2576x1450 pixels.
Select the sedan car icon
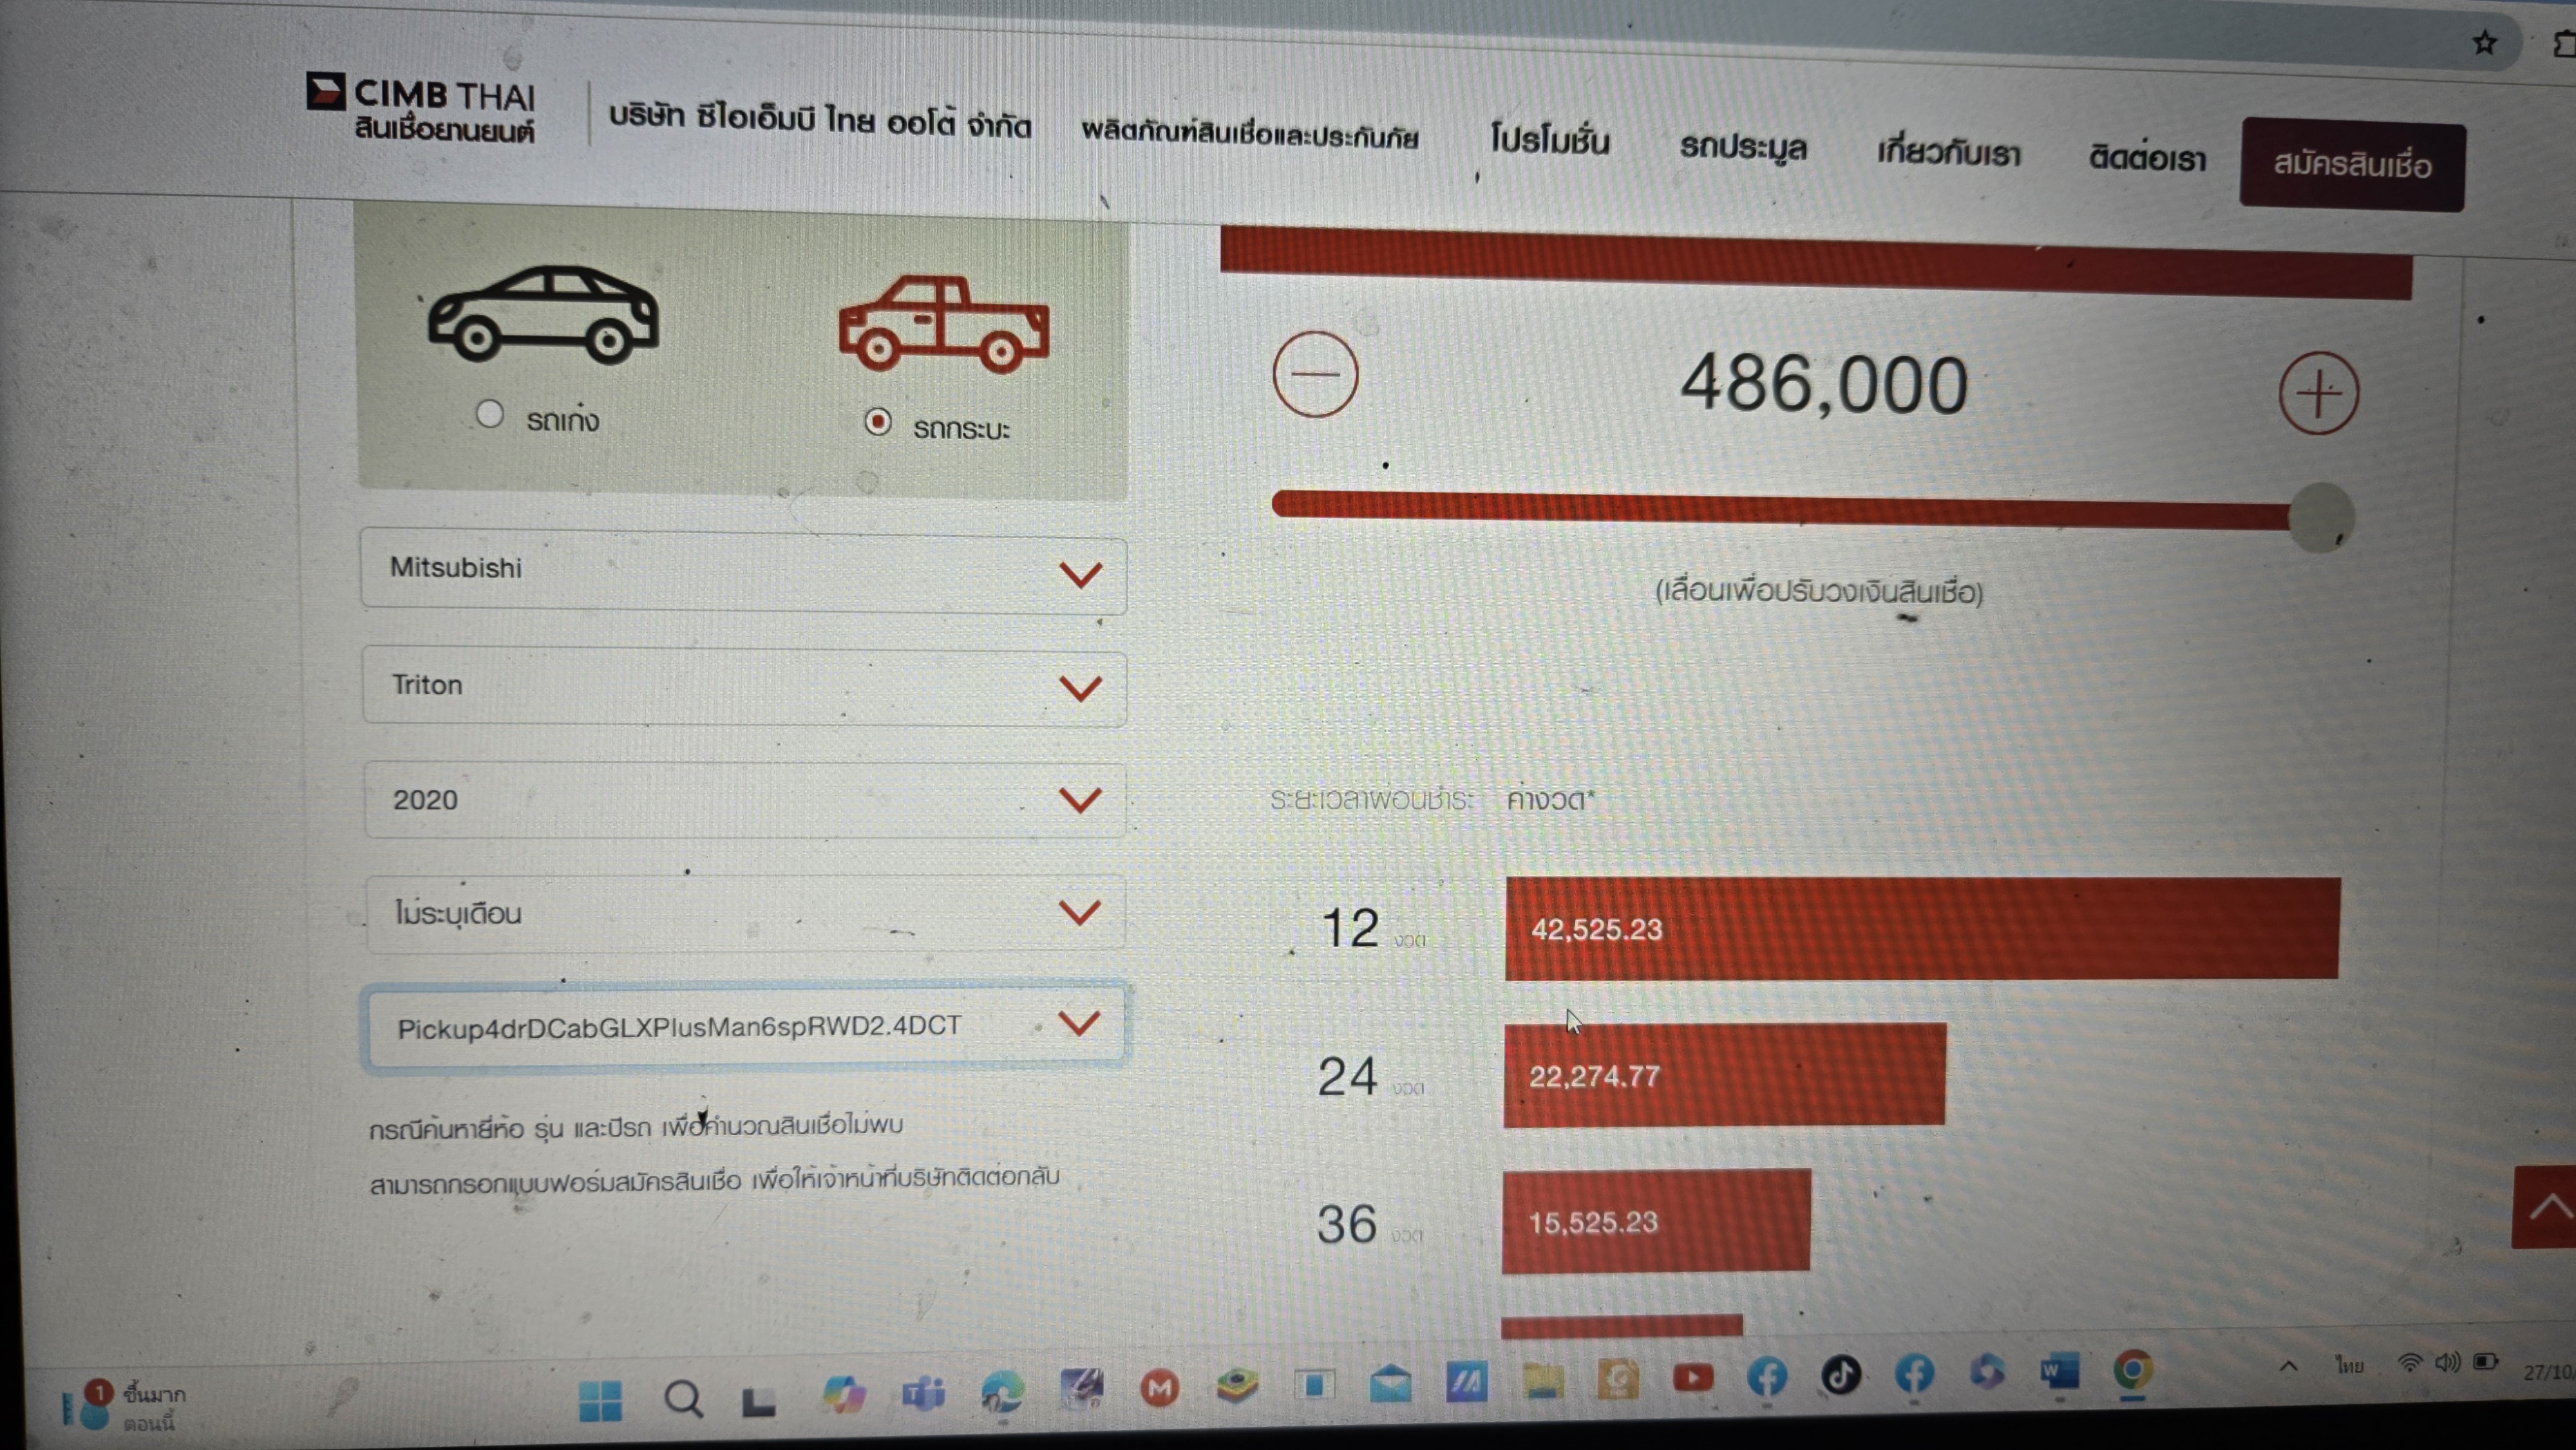pyautogui.click(x=543, y=314)
